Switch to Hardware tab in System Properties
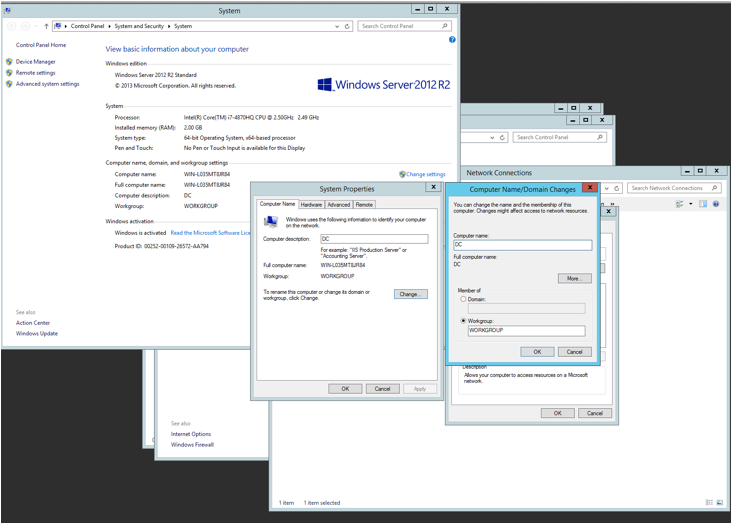732x524 pixels. pyautogui.click(x=311, y=205)
